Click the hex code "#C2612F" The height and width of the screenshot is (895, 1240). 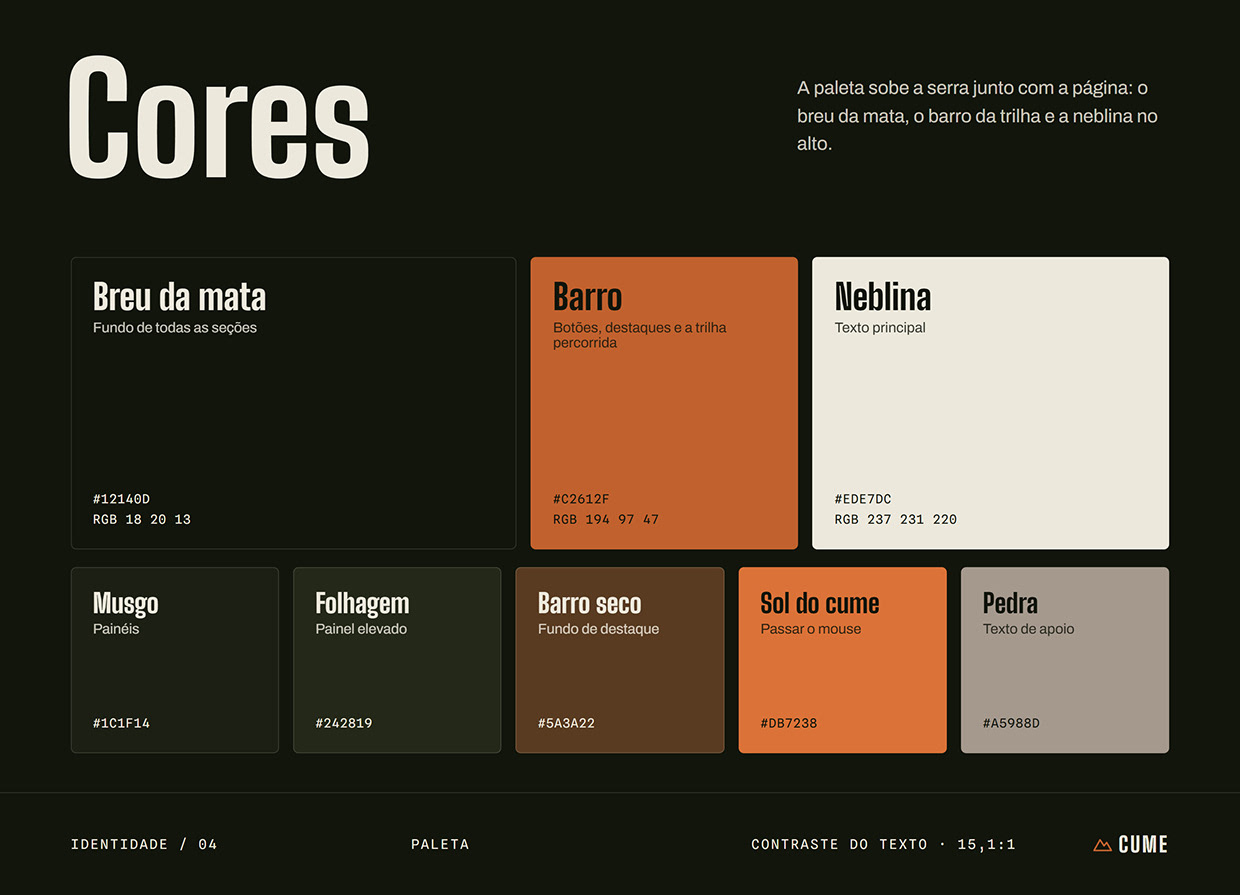581,499
